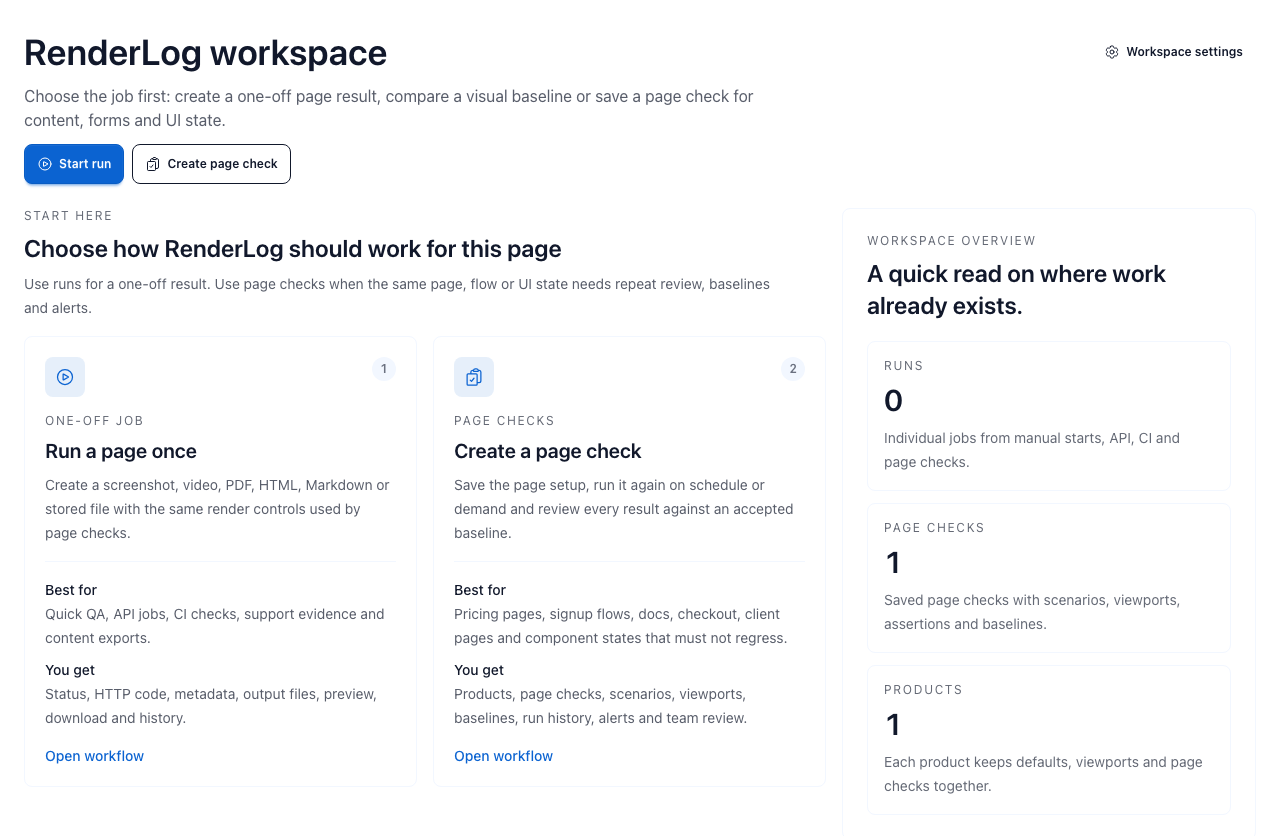Image resolution: width=1280 pixels, height=836 pixels.
Task: Click the Runs count '0'
Action: tap(893, 401)
